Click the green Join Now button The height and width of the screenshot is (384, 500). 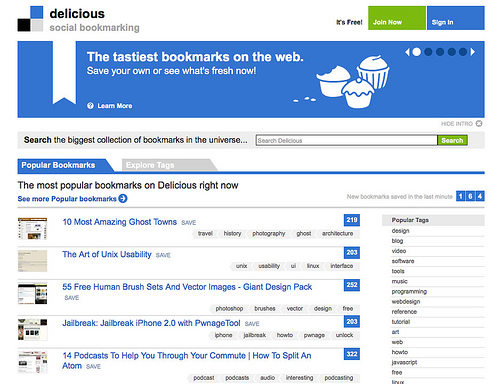tap(397, 18)
